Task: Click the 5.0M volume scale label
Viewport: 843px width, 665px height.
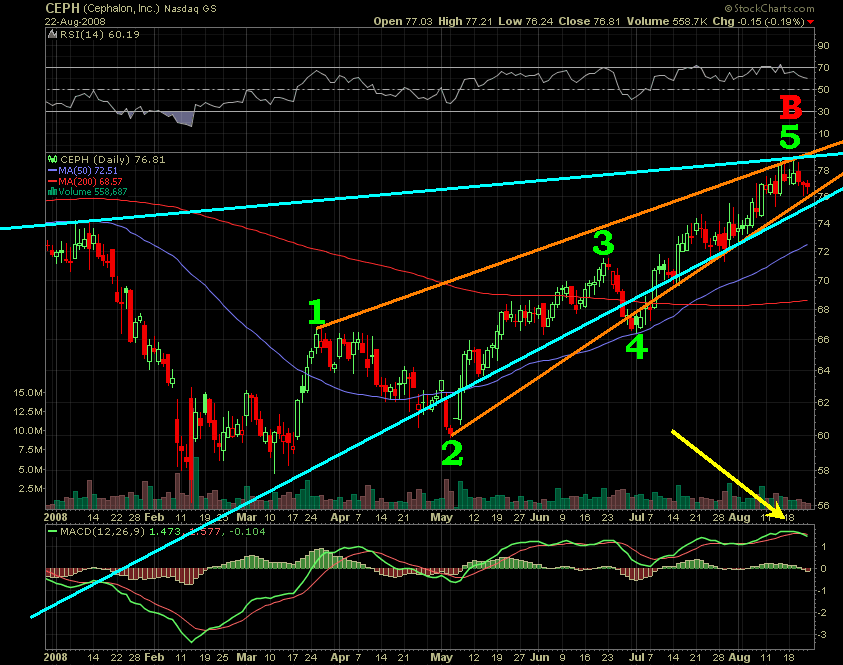Action: (31, 470)
